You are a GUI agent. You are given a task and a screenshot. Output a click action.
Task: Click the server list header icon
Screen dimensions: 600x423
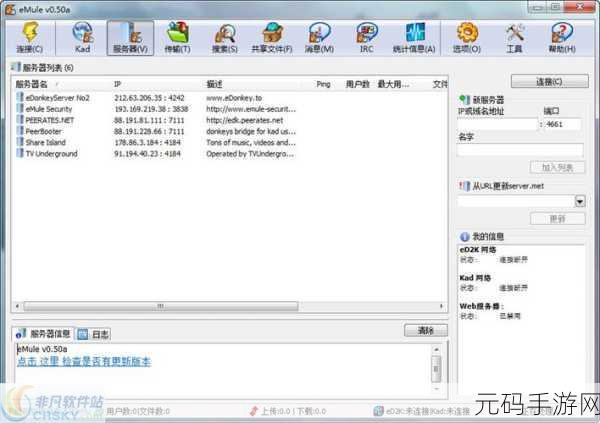pyautogui.click(x=16, y=67)
